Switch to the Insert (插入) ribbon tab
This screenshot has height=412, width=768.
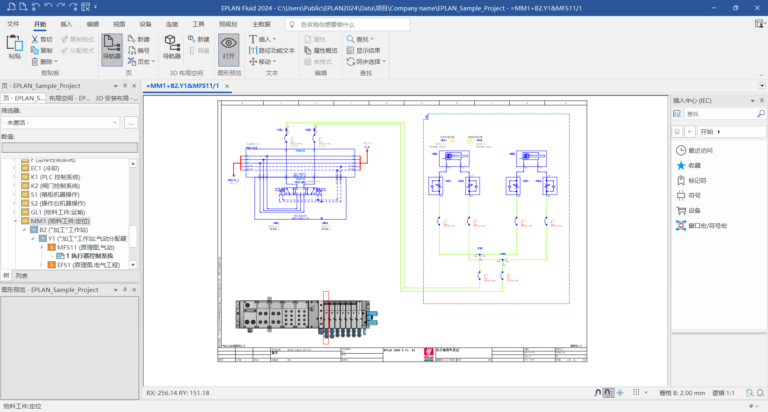66,24
